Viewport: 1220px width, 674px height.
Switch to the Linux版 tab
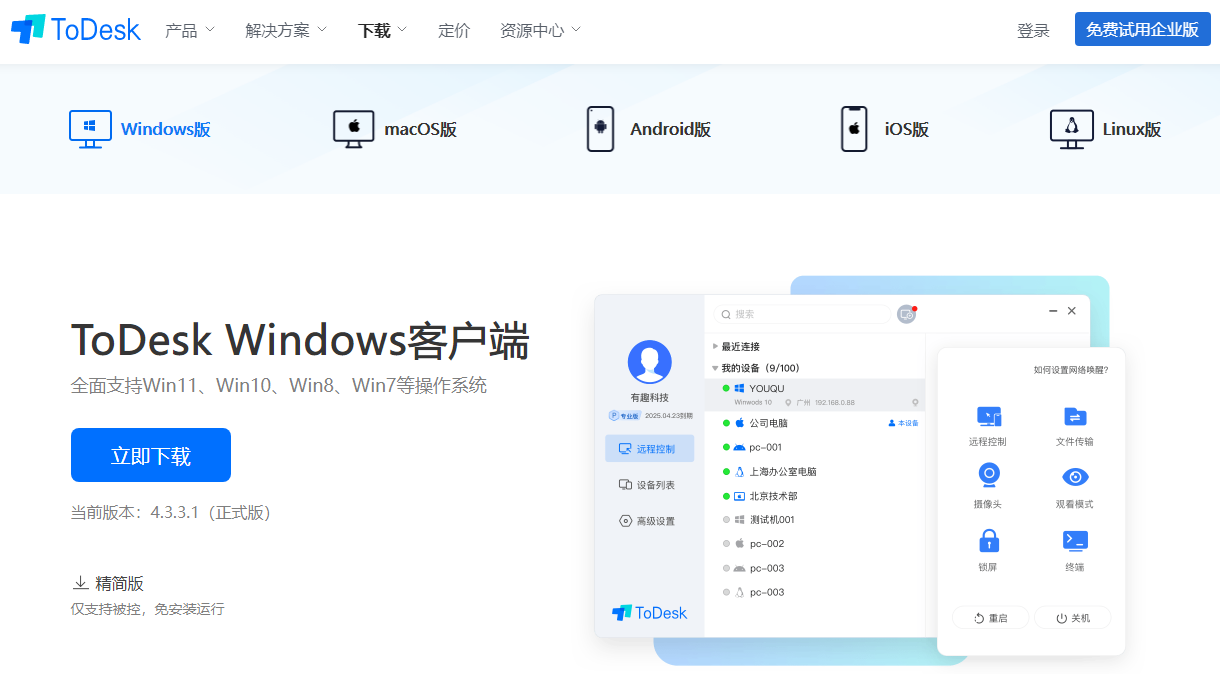[x=1106, y=129]
